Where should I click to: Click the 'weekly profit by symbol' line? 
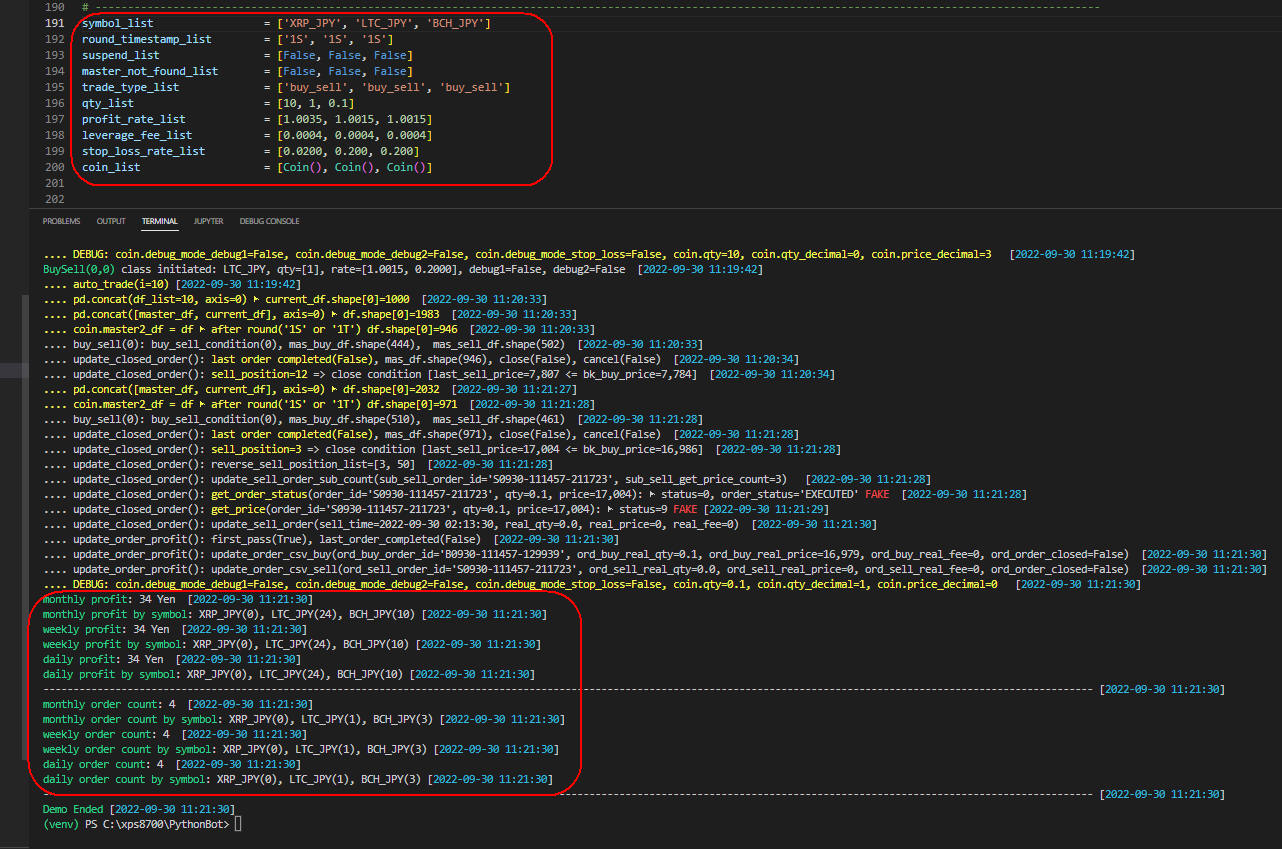pos(291,644)
